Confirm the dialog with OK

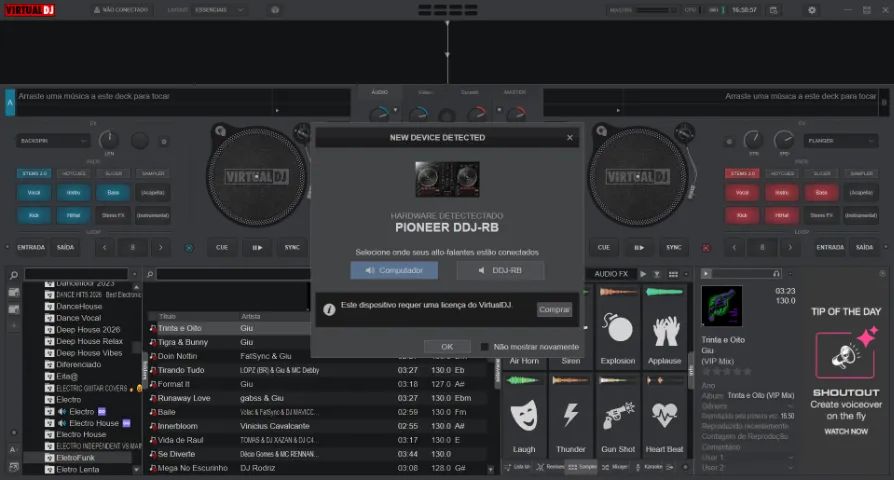coord(447,347)
